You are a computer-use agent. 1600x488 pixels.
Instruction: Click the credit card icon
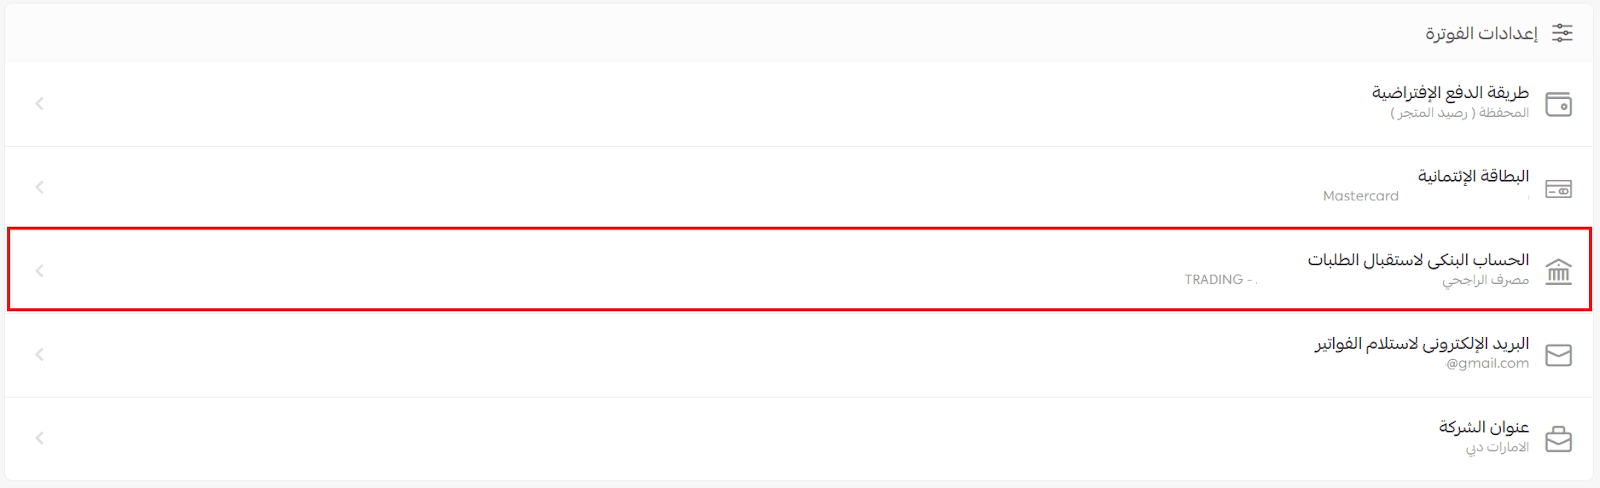pyautogui.click(x=1559, y=188)
